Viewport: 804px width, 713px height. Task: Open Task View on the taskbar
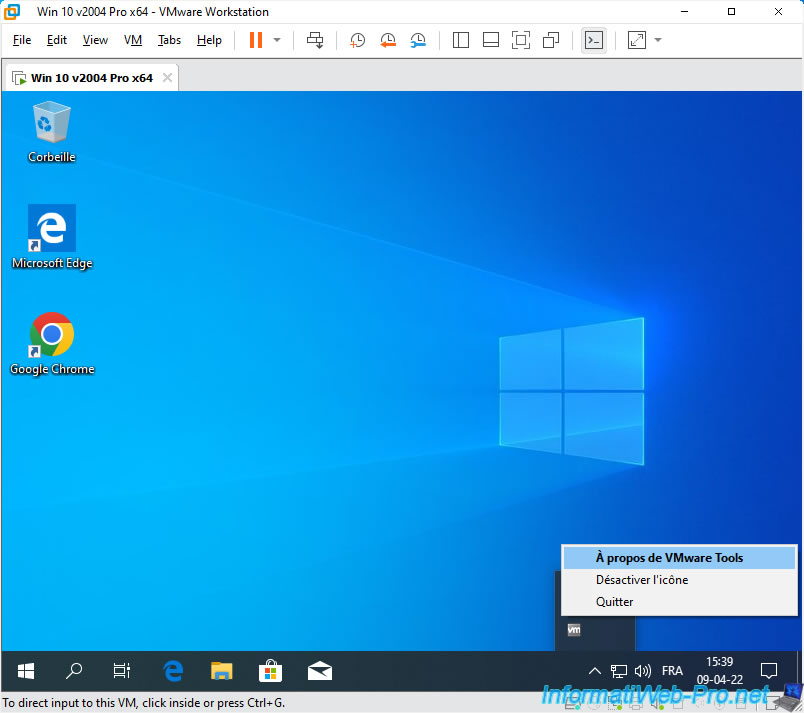click(x=122, y=671)
